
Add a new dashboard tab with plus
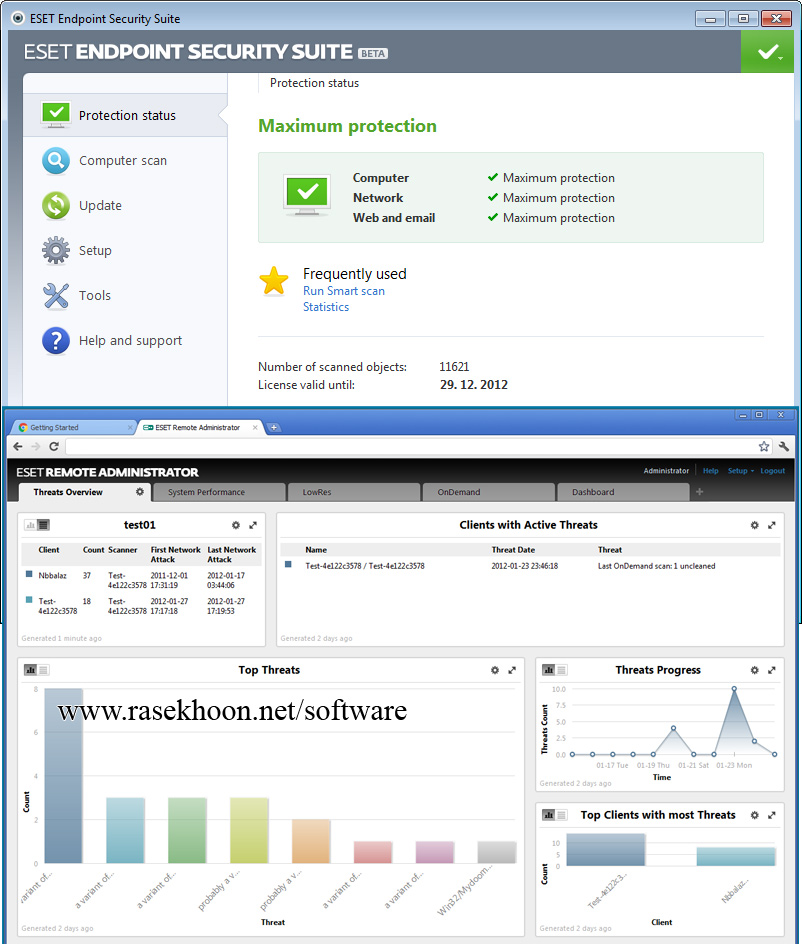click(x=699, y=492)
